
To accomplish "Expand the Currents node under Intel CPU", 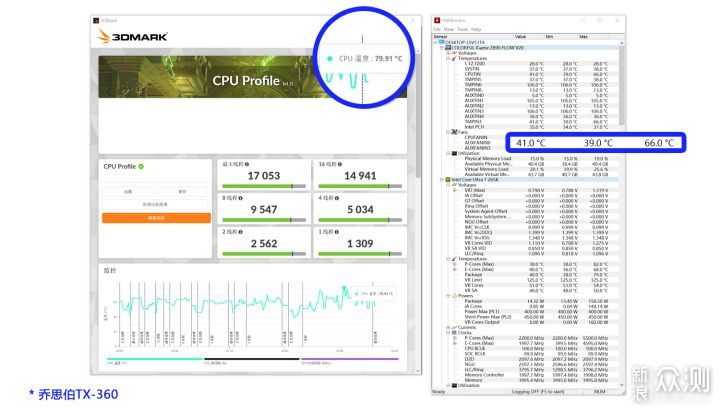I will point(448,327).
